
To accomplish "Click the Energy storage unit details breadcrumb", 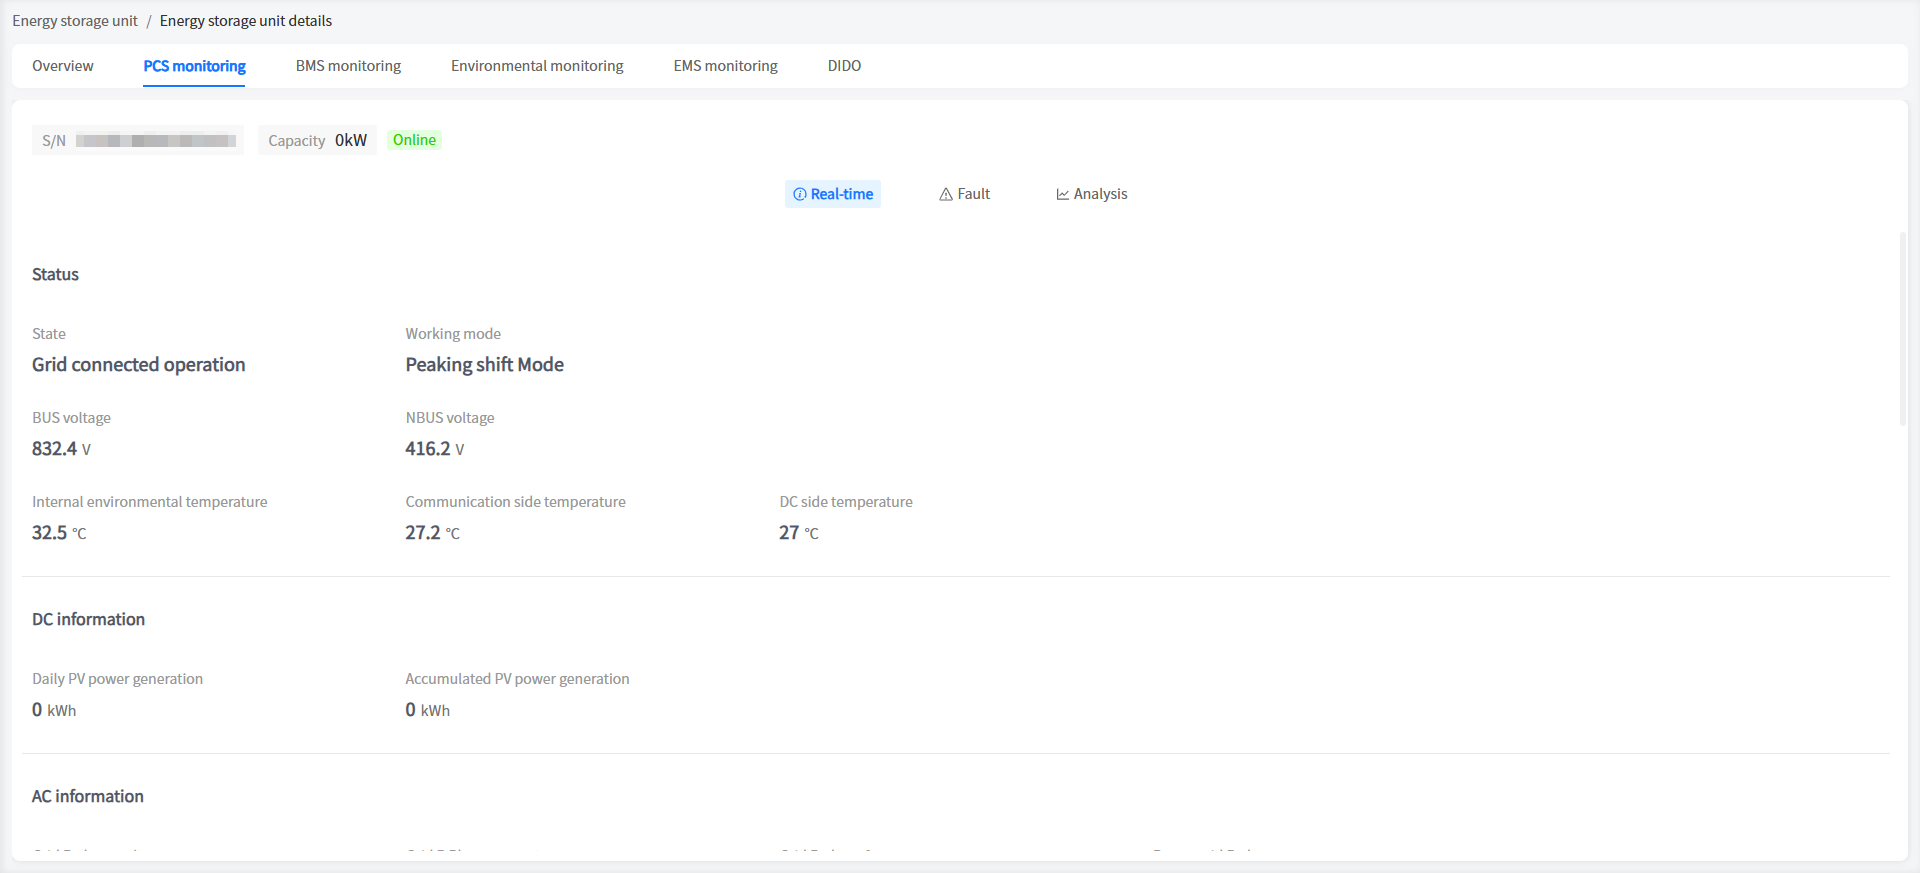I will [245, 21].
